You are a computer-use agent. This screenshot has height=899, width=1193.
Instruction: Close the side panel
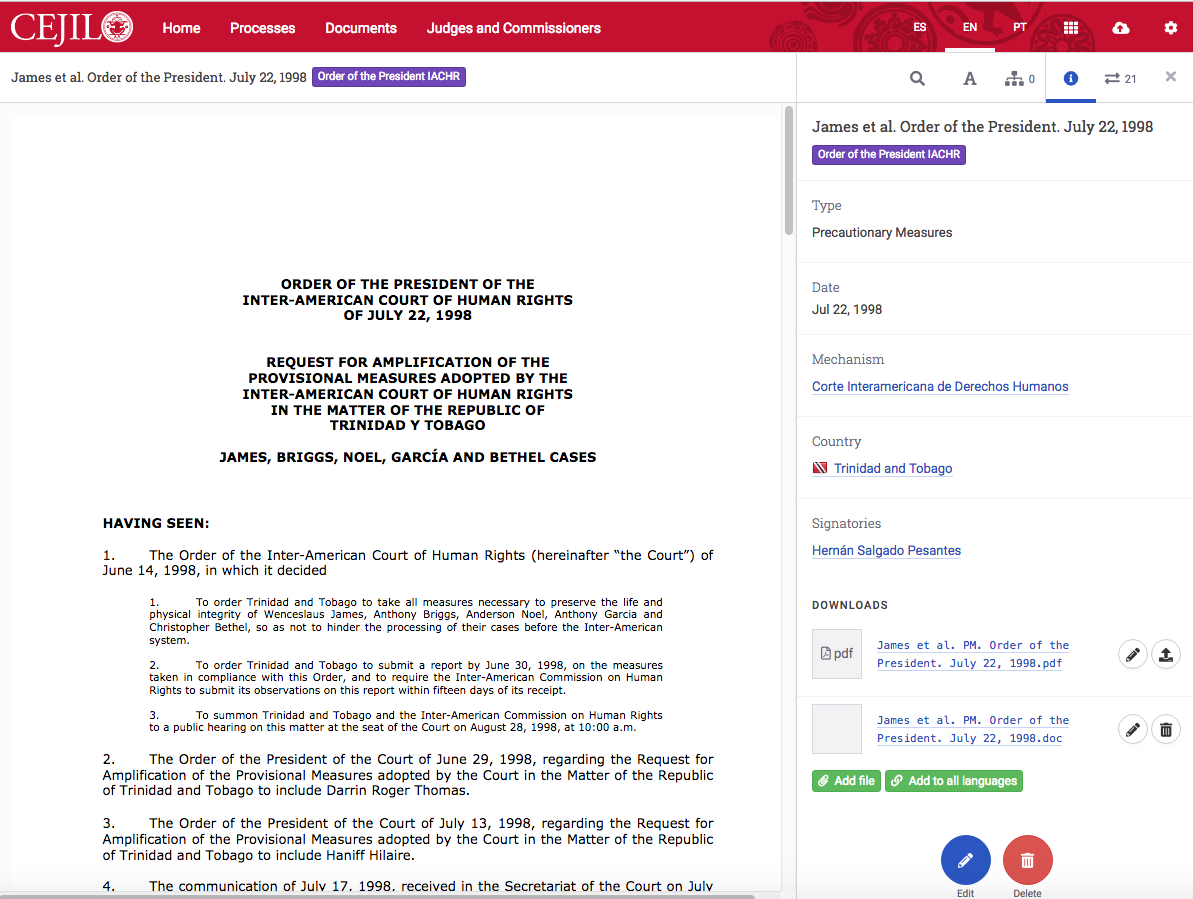pyautogui.click(x=1171, y=76)
